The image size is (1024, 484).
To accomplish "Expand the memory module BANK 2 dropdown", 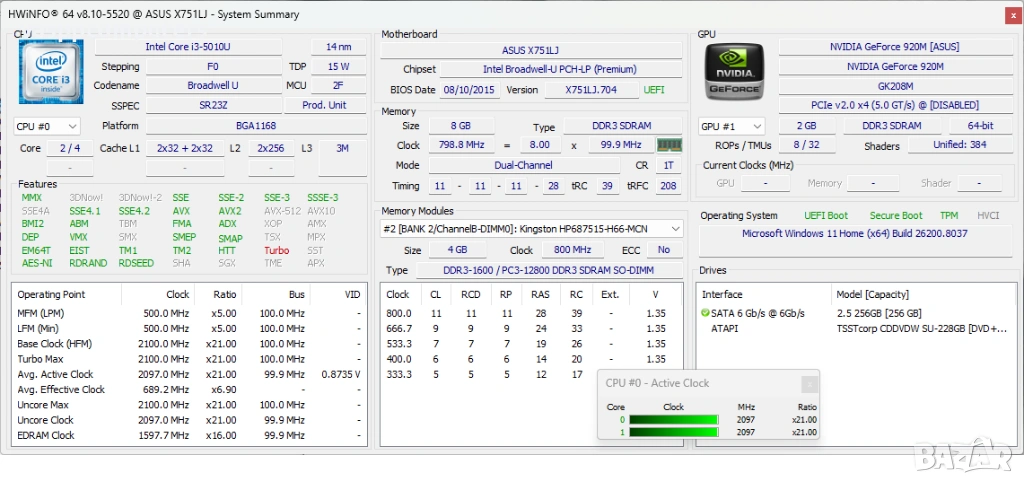I will pyautogui.click(x=675, y=229).
